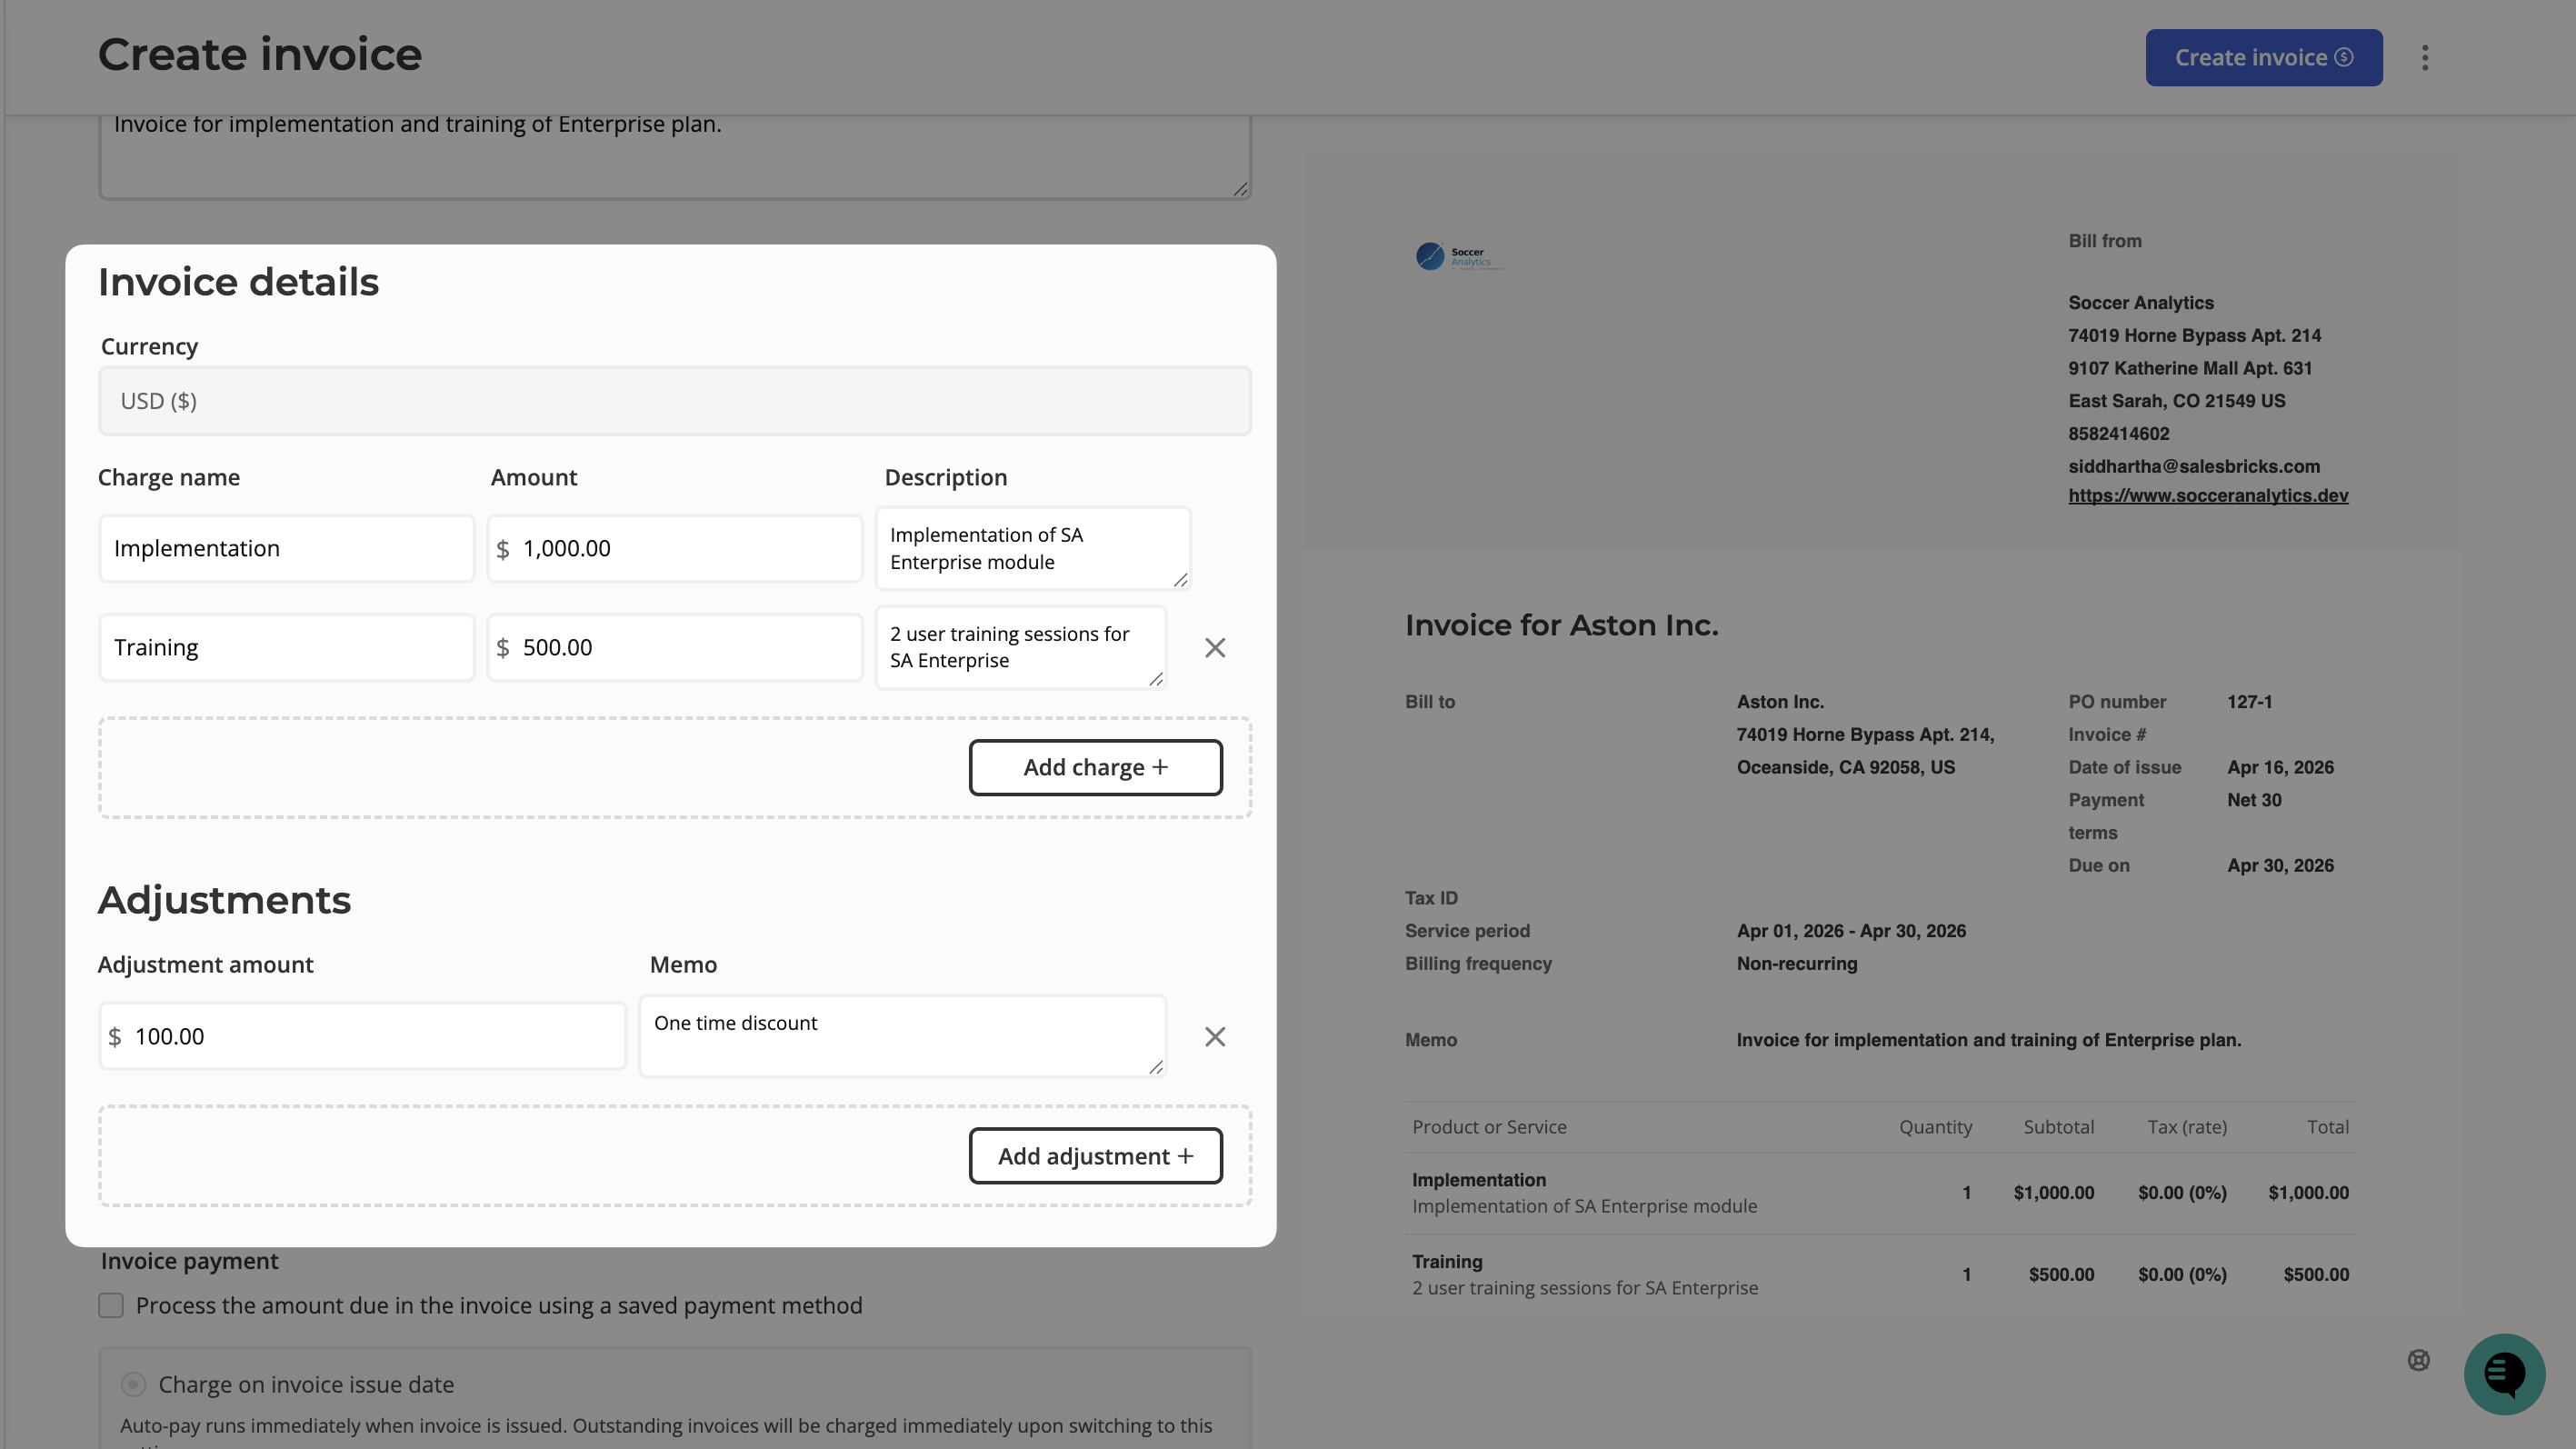Image resolution: width=2576 pixels, height=1449 pixels.
Task: Add another adjustment
Action: tap(1096, 1155)
